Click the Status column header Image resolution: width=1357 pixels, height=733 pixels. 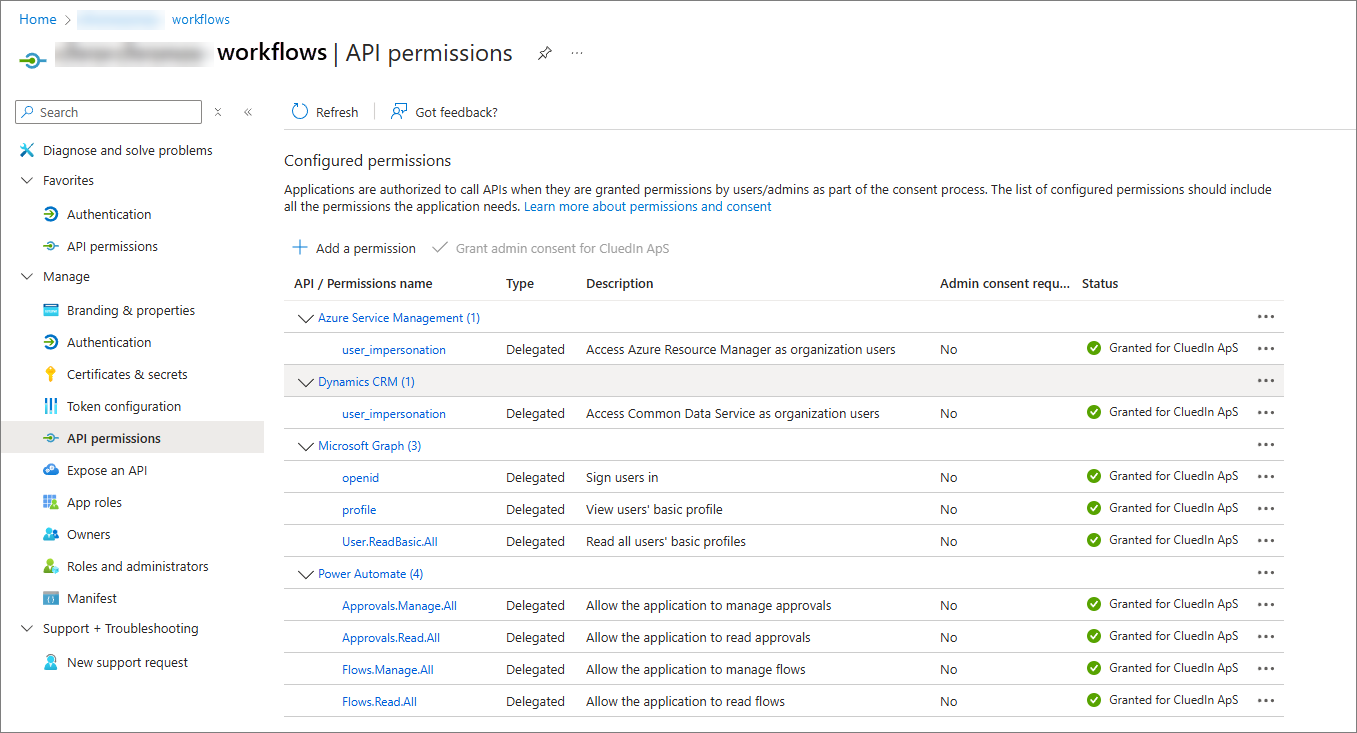tap(1100, 283)
